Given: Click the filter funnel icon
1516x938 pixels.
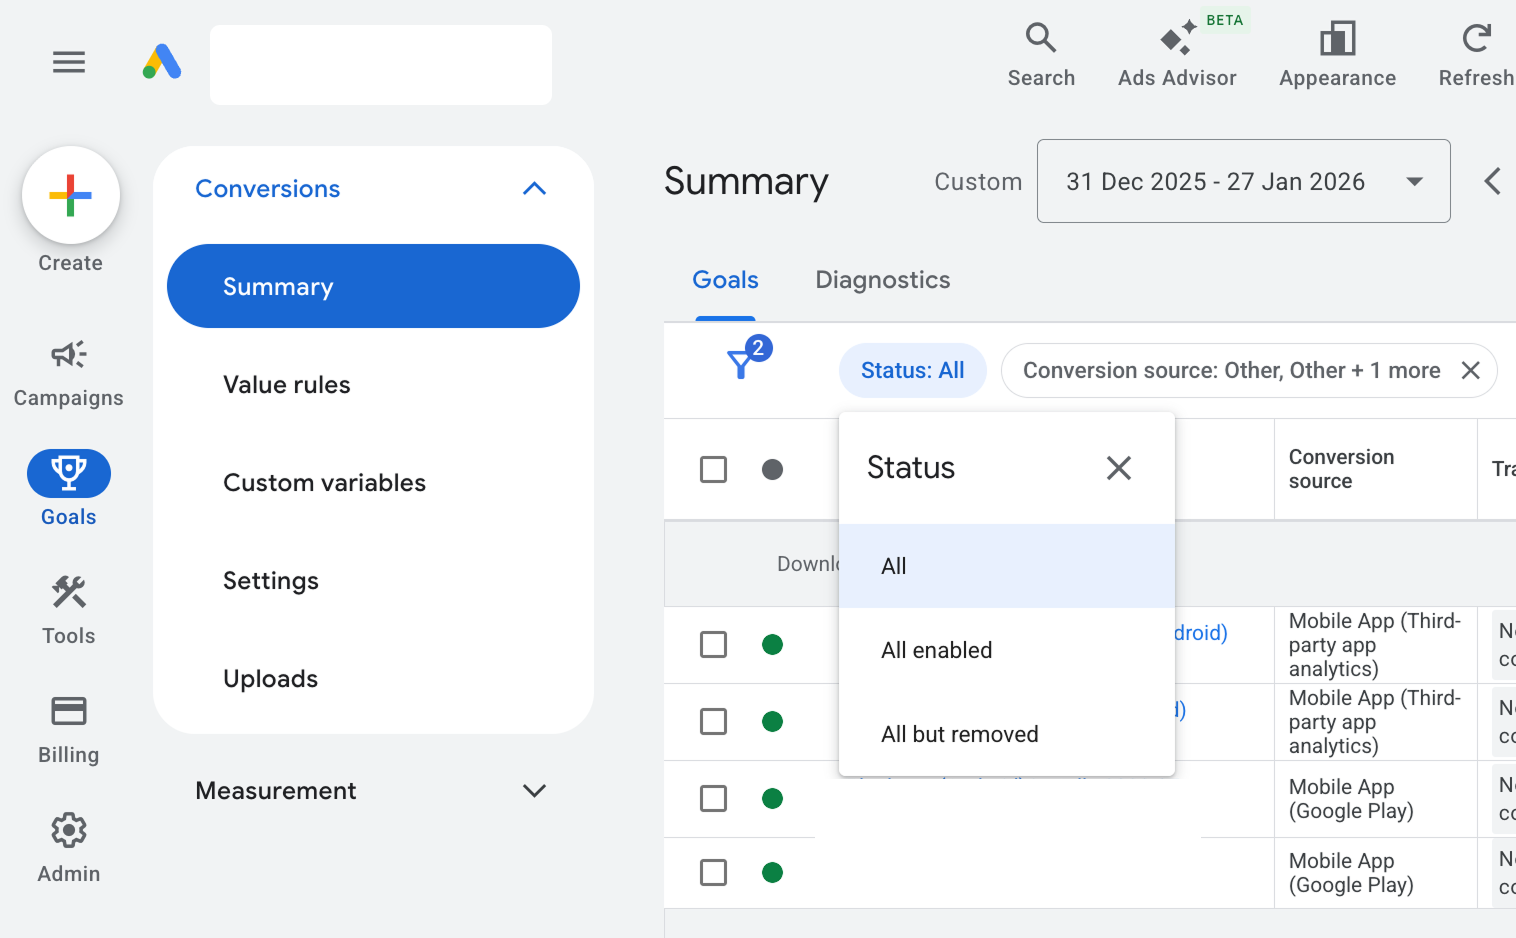Looking at the screenshot, I should 740,366.
